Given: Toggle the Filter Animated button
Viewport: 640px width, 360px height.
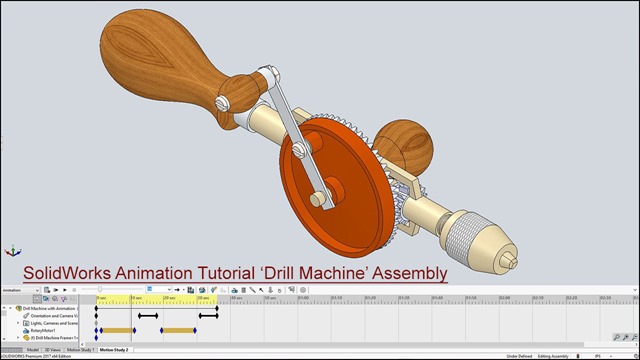Looking at the screenshot, I should pyautogui.click(x=46, y=299).
